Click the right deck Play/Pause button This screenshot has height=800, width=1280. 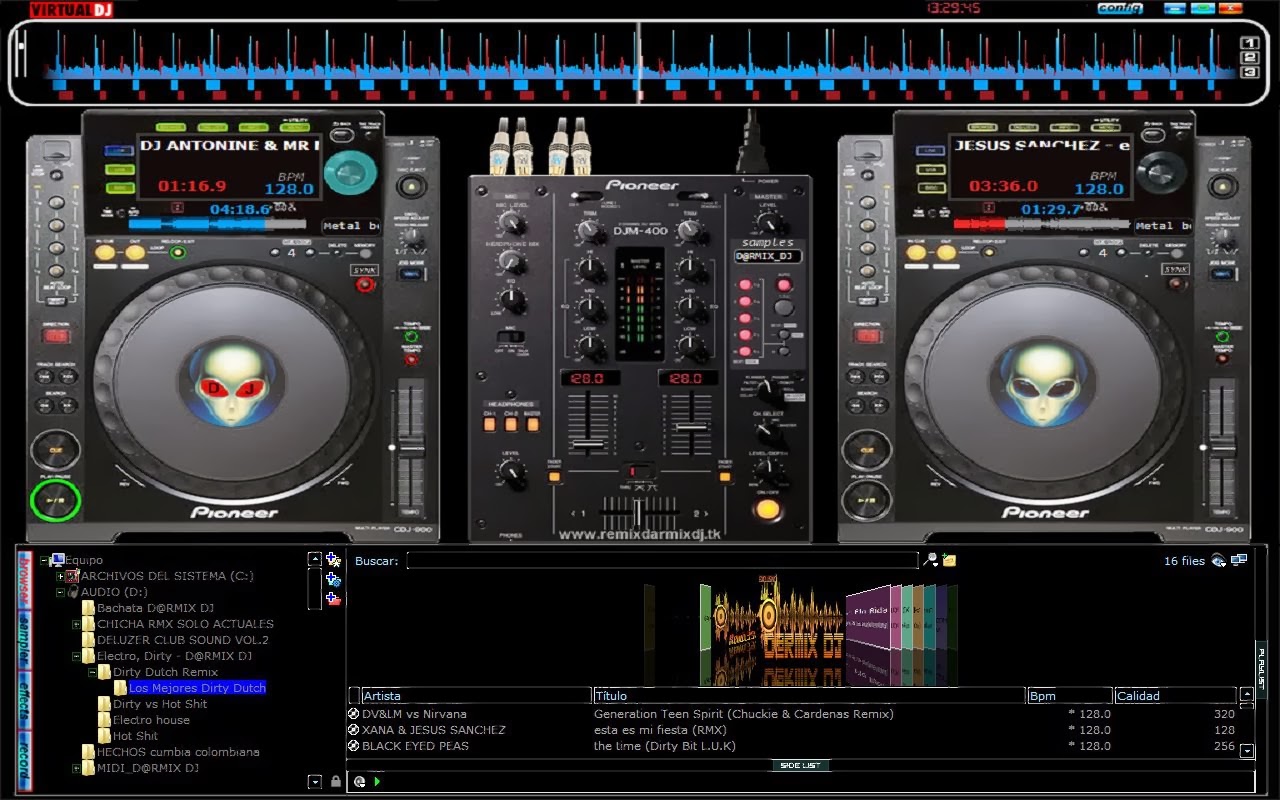click(865, 501)
